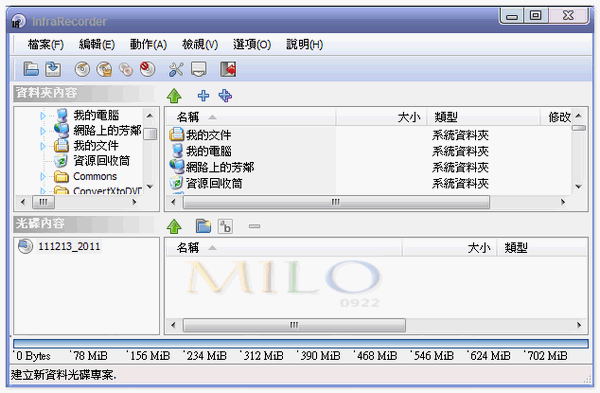Sort disc content by 名稱 column

coord(284,248)
